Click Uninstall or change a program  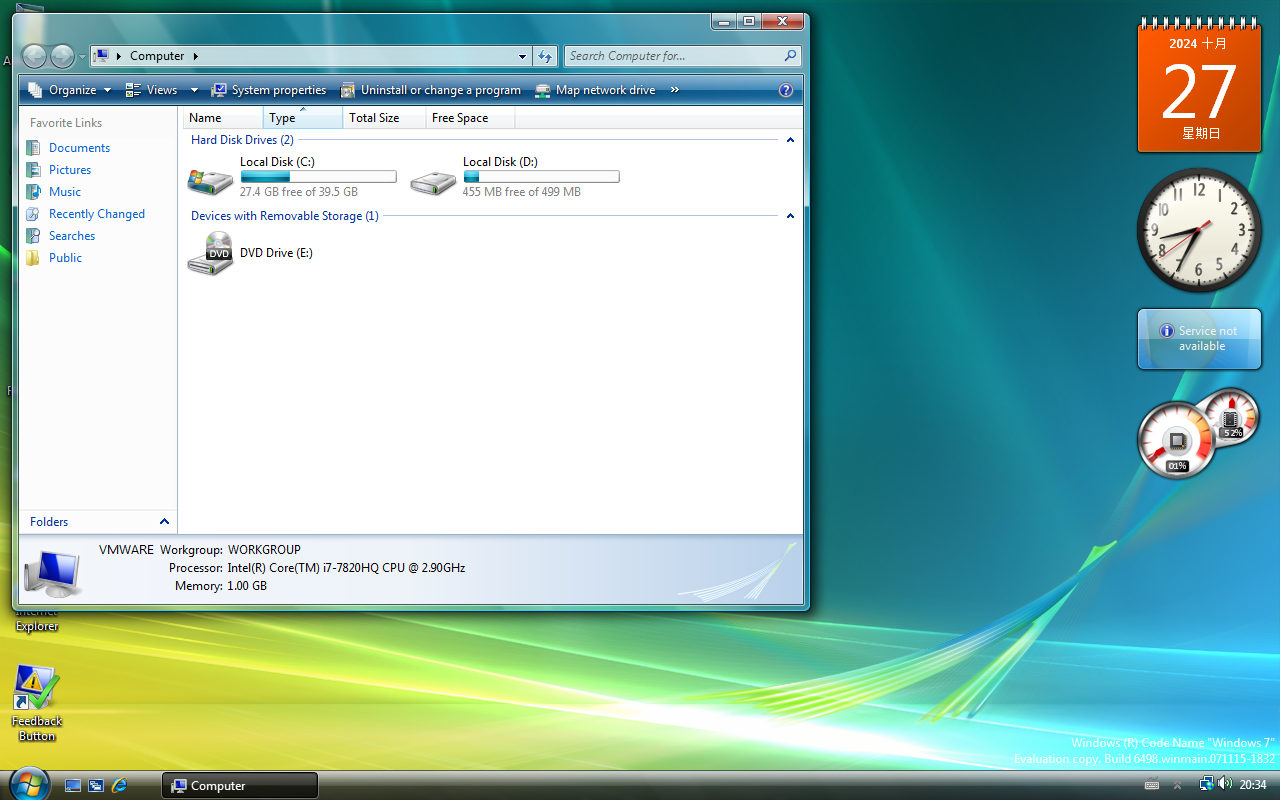point(430,90)
